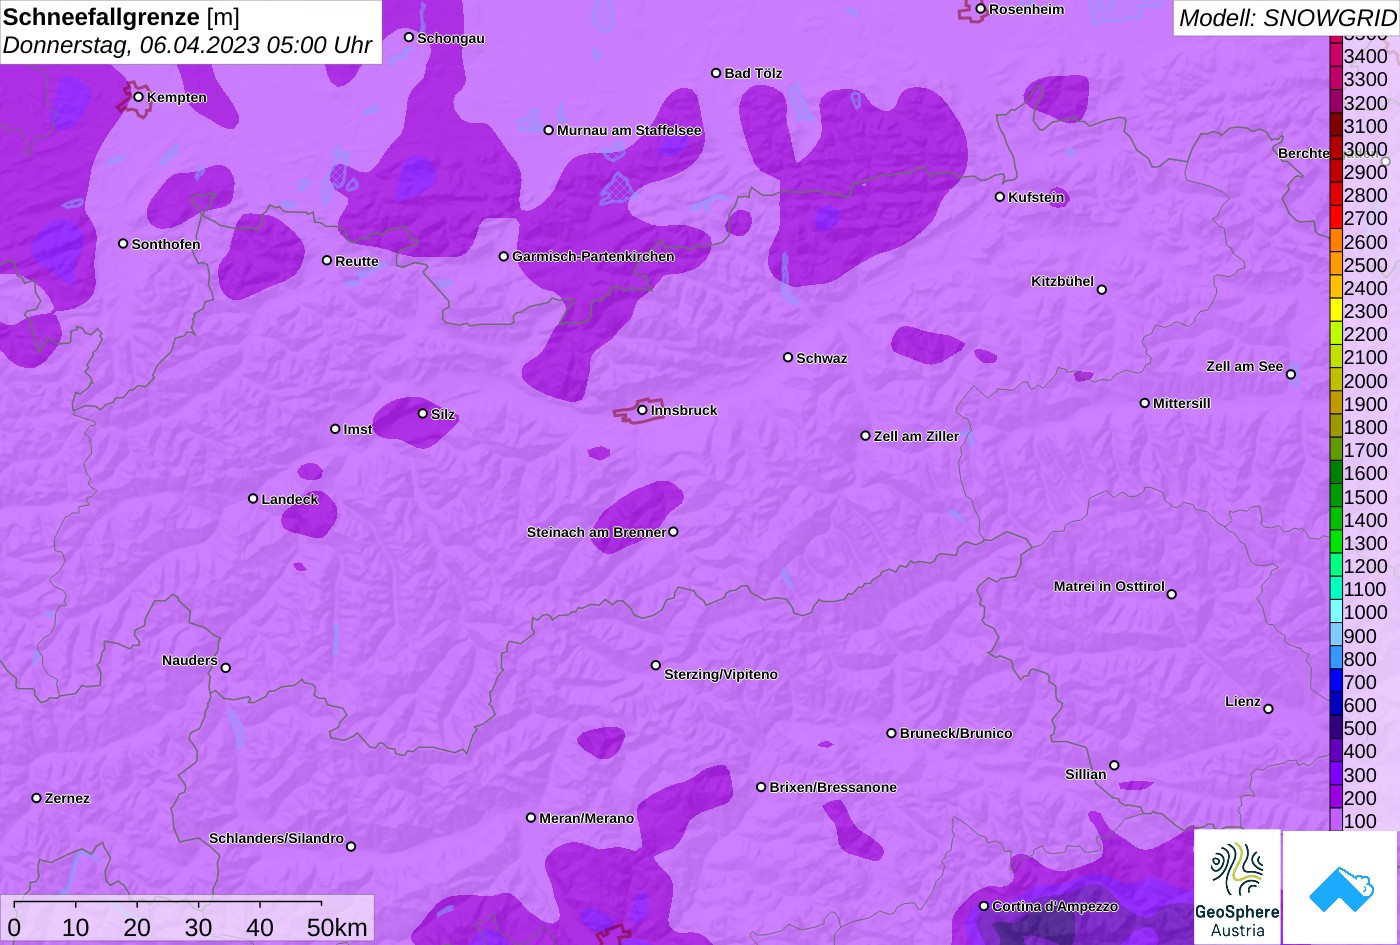Click the 700 m blue legend swatch
The width and height of the screenshot is (1400, 945).
1336,682
